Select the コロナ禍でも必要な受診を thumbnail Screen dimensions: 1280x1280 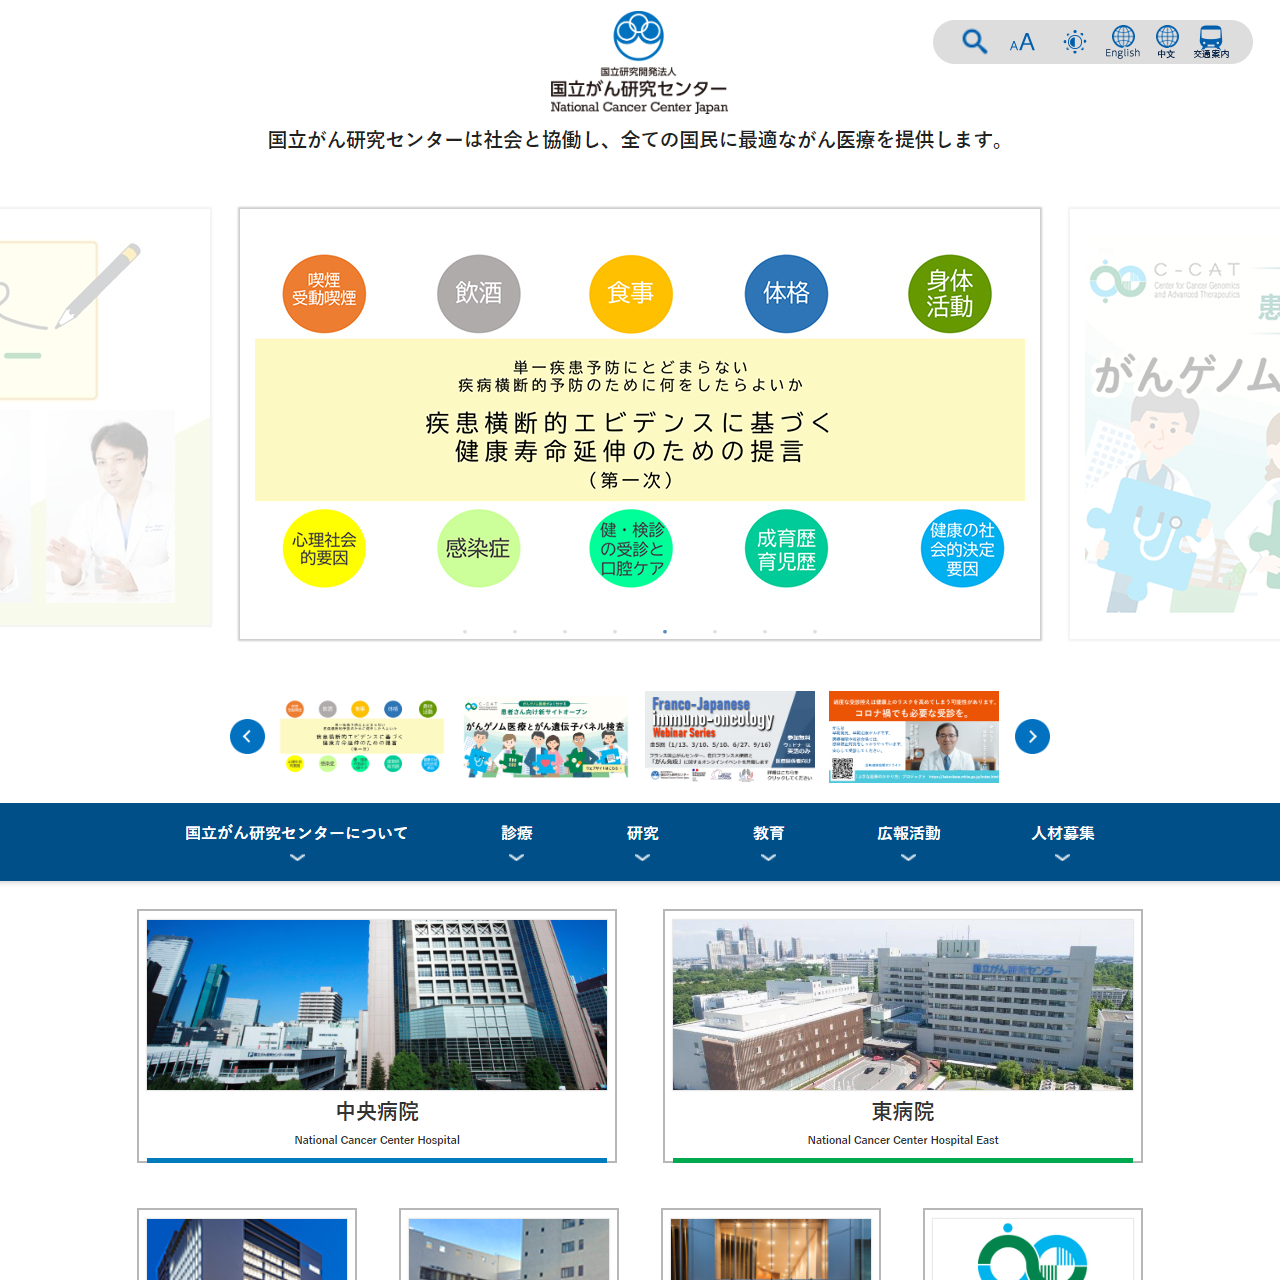(x=914, y=737)
